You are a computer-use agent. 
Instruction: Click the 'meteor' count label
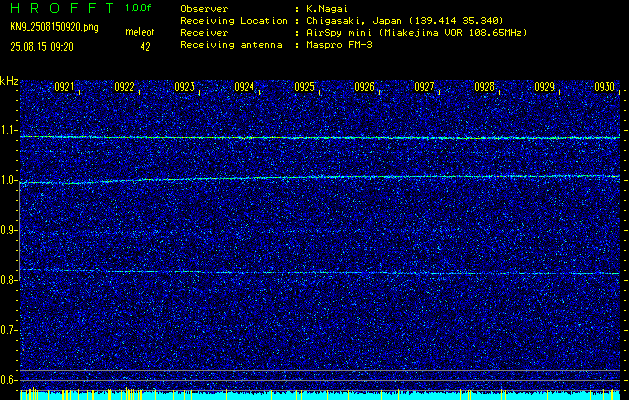pyautogui.click(x=140, y=32)
